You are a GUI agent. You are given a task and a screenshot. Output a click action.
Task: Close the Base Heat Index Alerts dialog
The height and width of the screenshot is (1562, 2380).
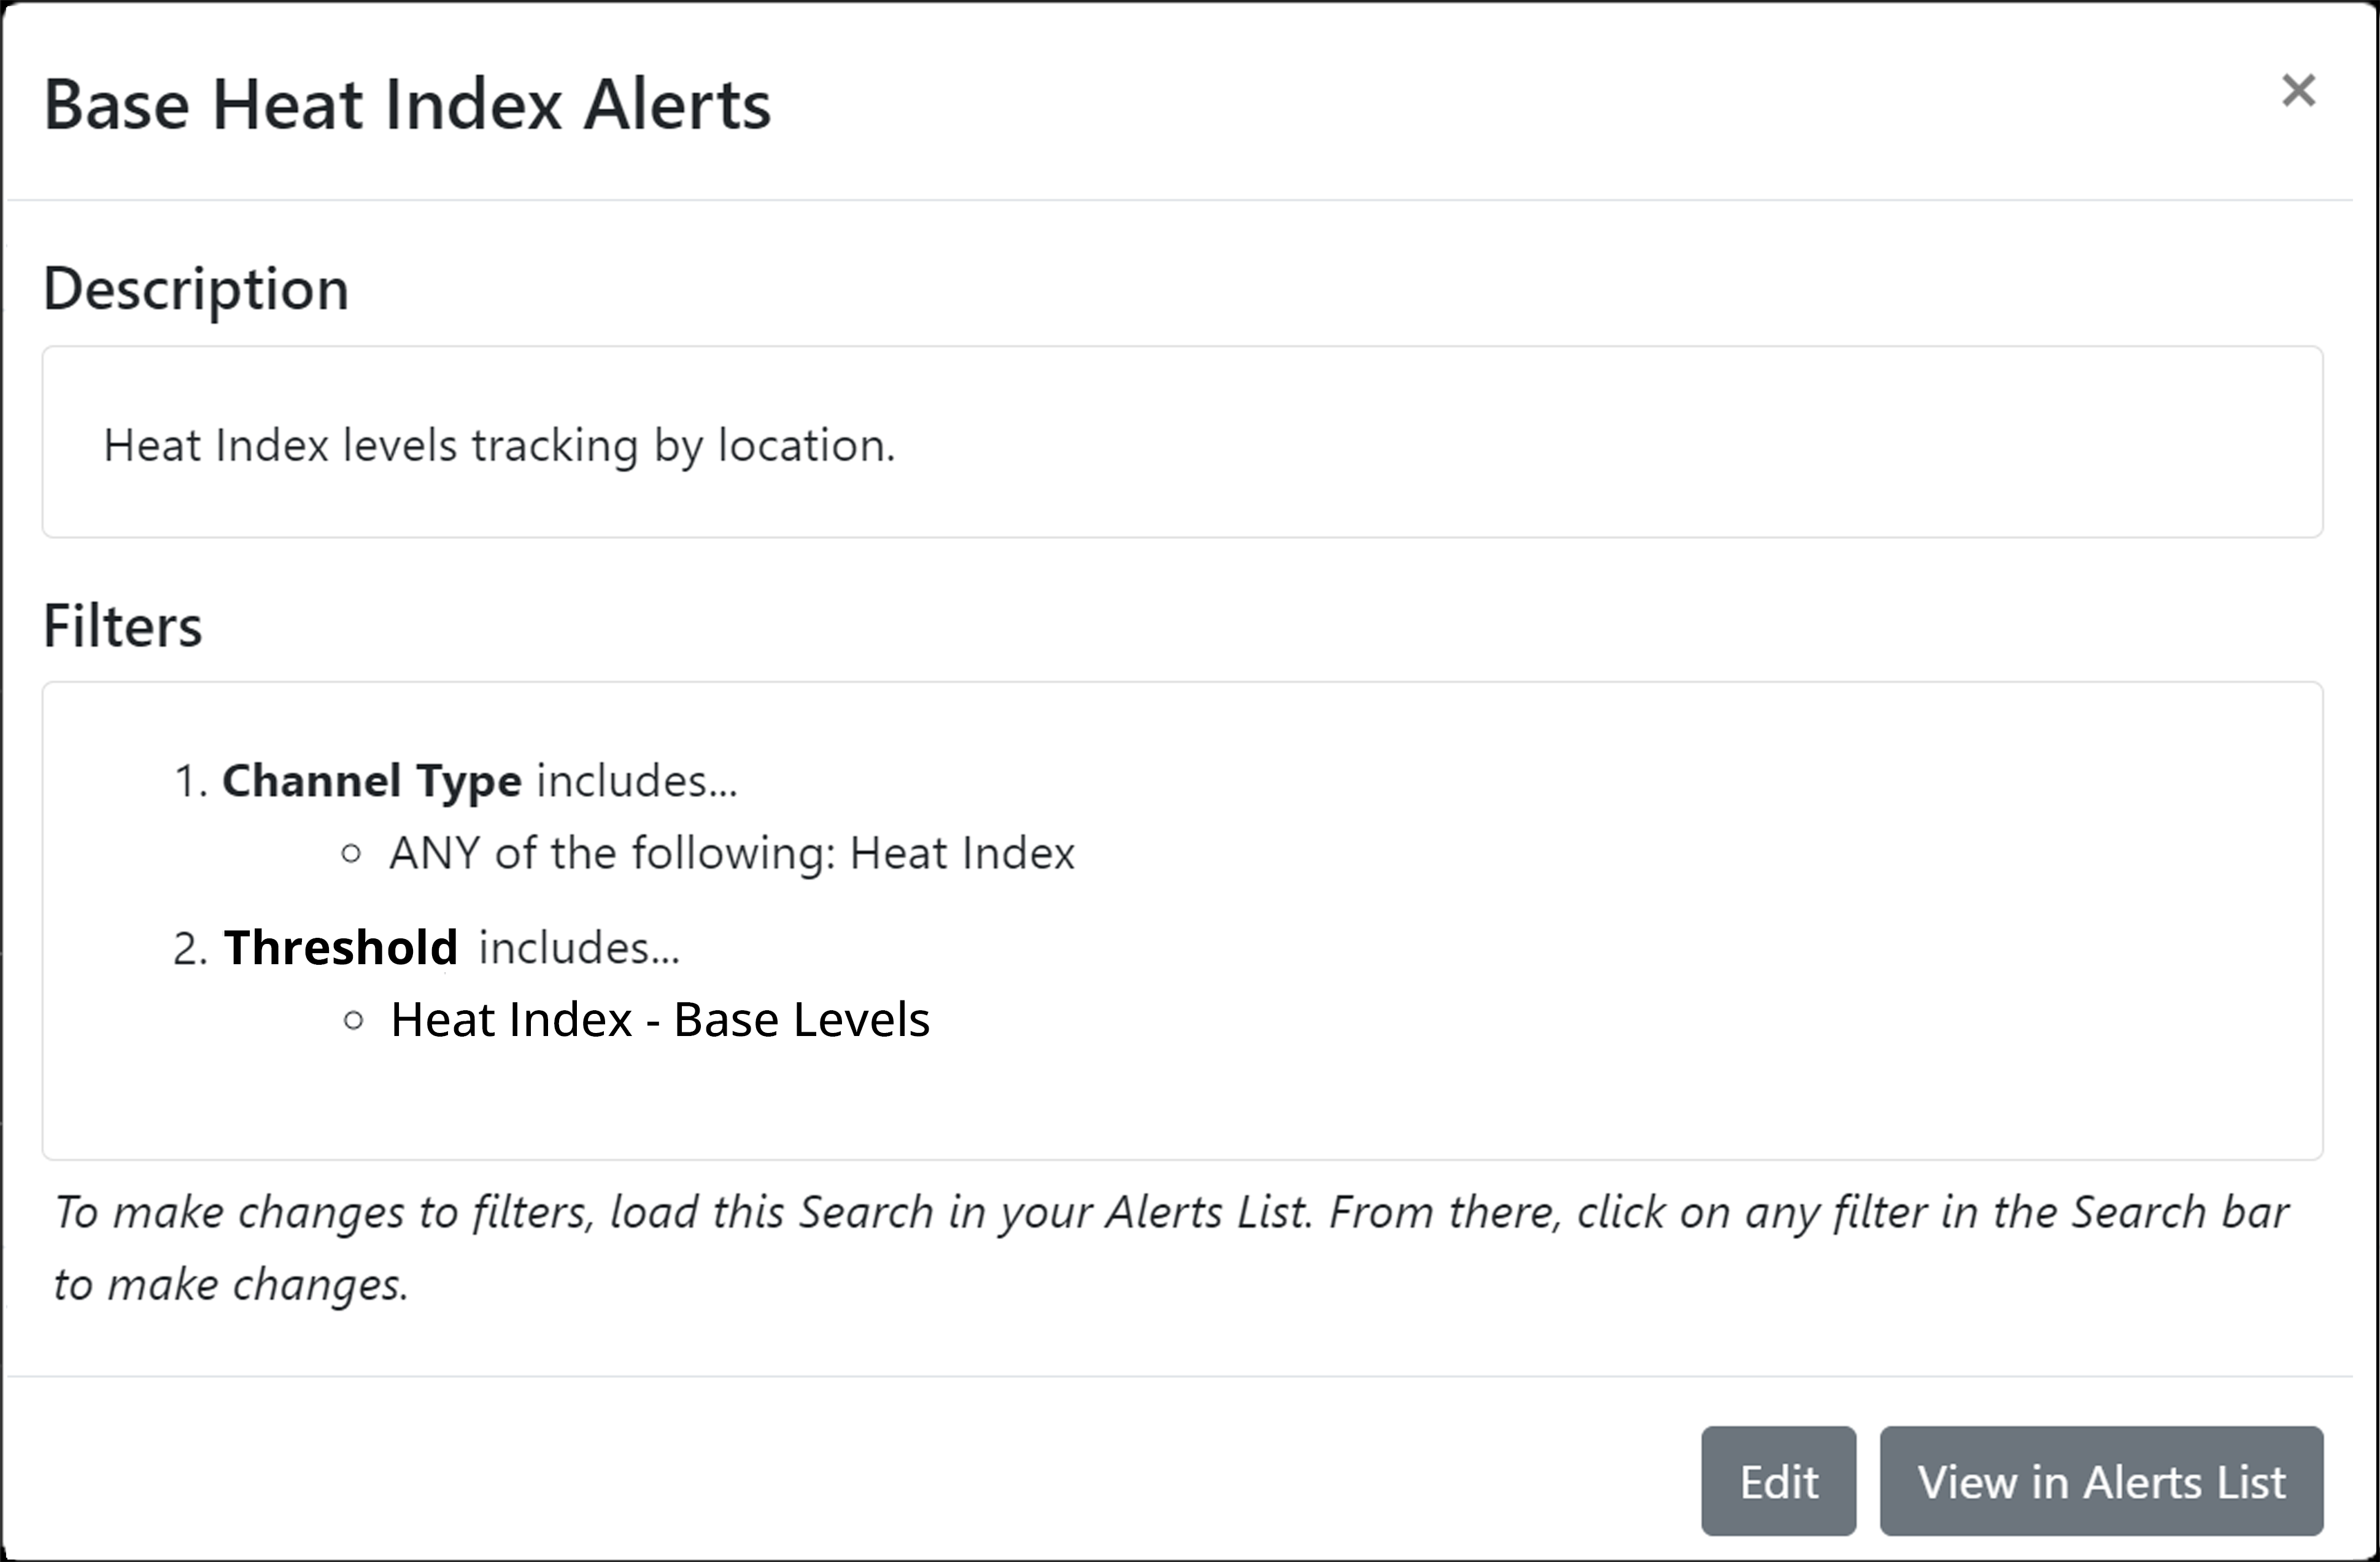pos(2298,91)
